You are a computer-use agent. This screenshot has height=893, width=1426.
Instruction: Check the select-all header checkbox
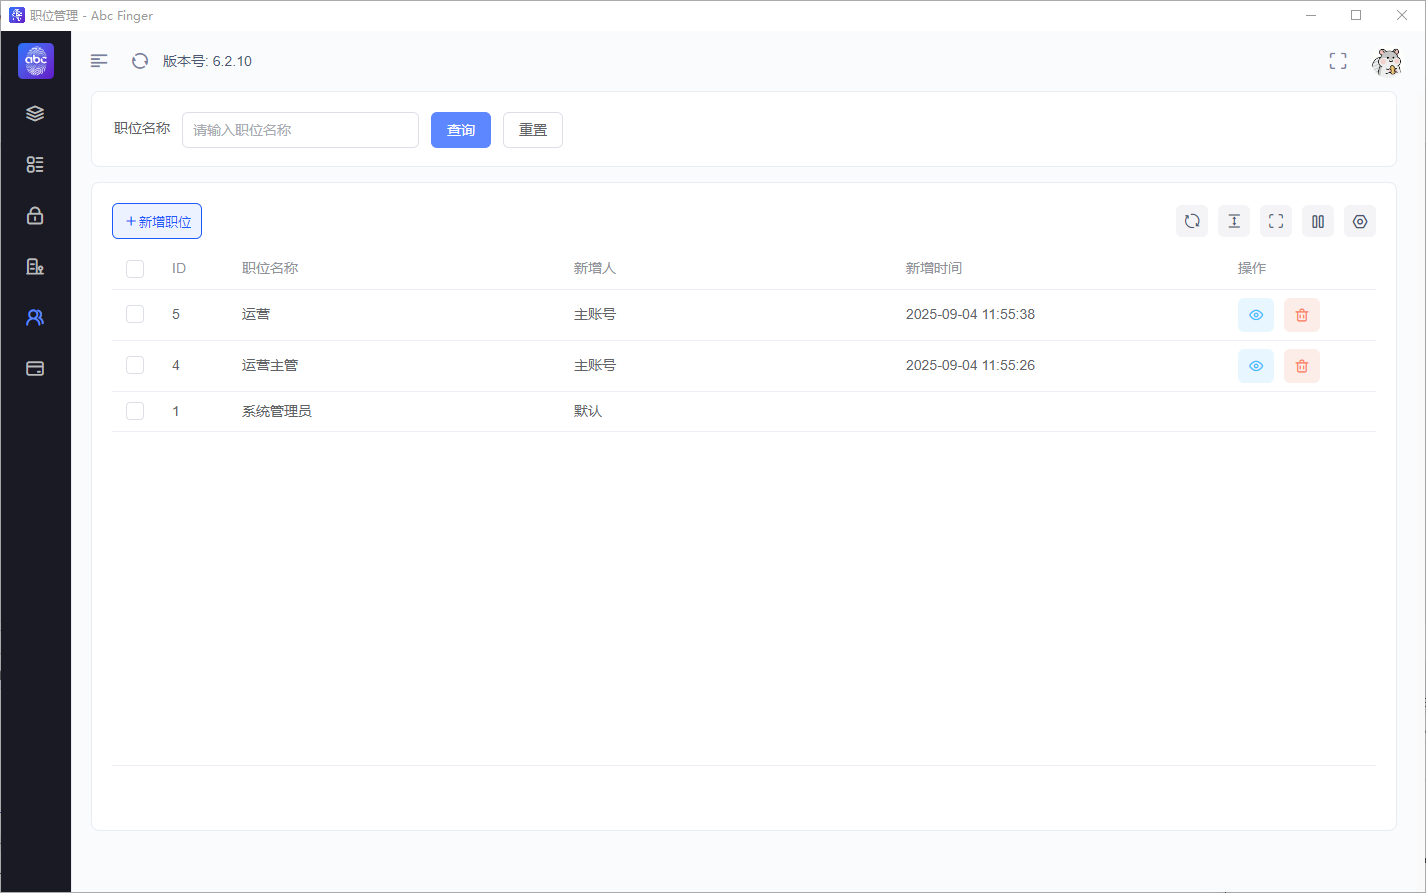click(135, 268)
